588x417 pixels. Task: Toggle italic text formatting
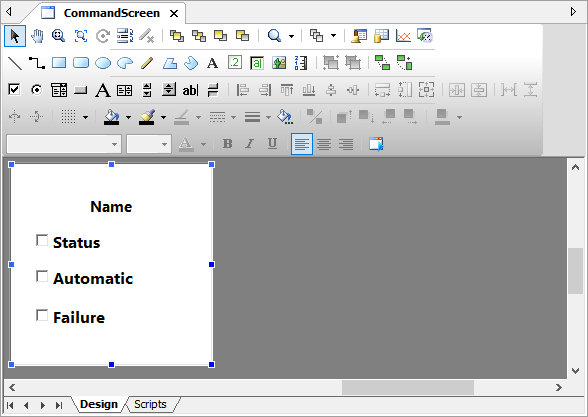(x=250, y=144)
